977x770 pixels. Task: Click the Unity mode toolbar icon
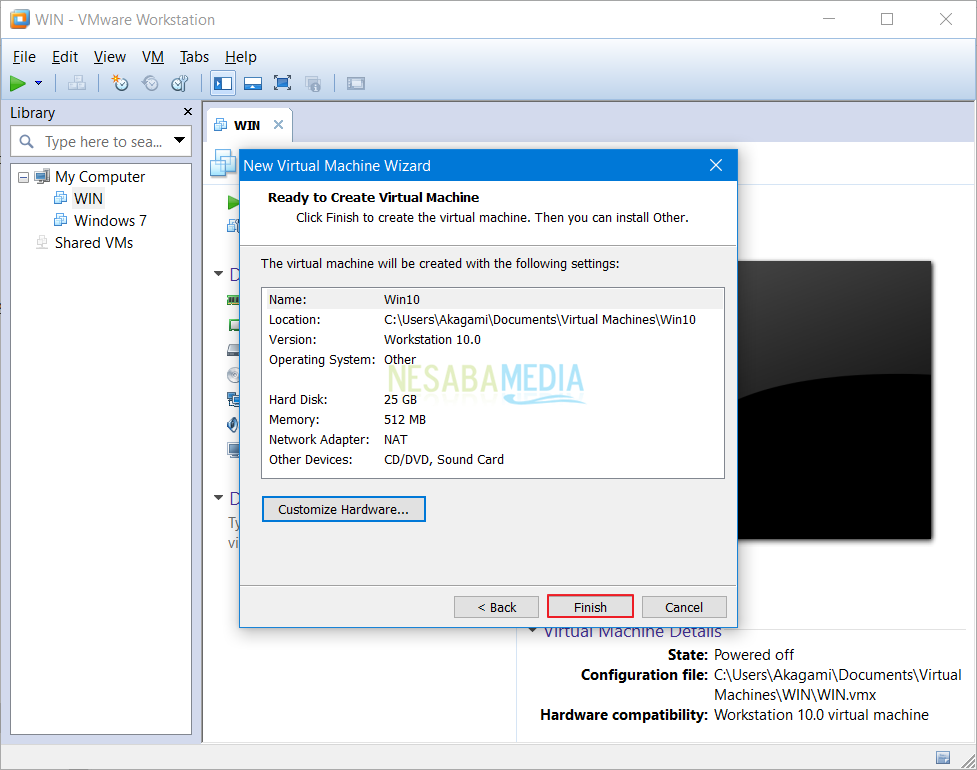click(x=313, y=83)
